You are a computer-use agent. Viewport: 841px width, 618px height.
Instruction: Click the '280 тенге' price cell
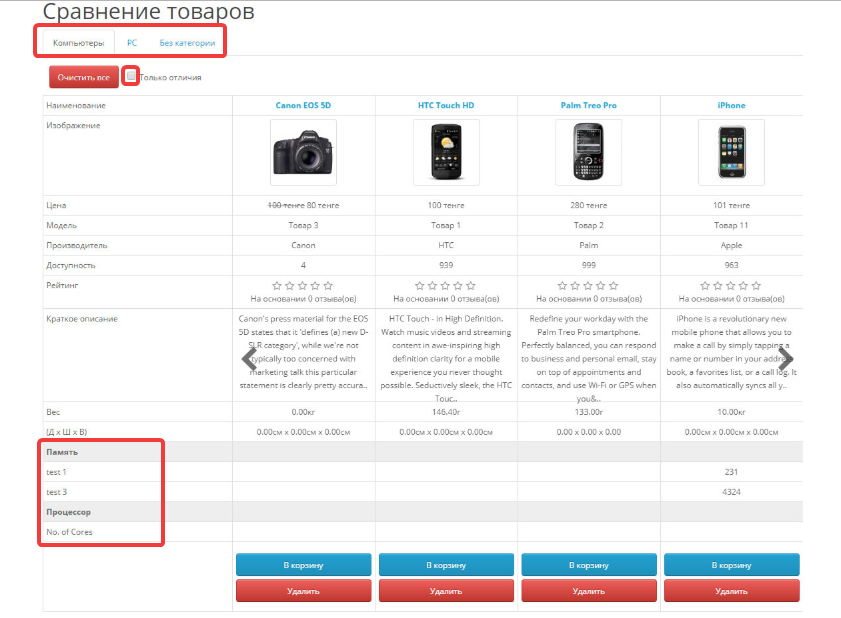(x=588, y=205)
